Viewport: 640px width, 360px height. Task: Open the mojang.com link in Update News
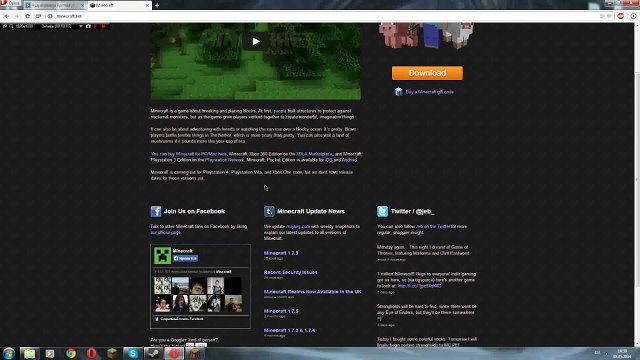pos(298,226)
